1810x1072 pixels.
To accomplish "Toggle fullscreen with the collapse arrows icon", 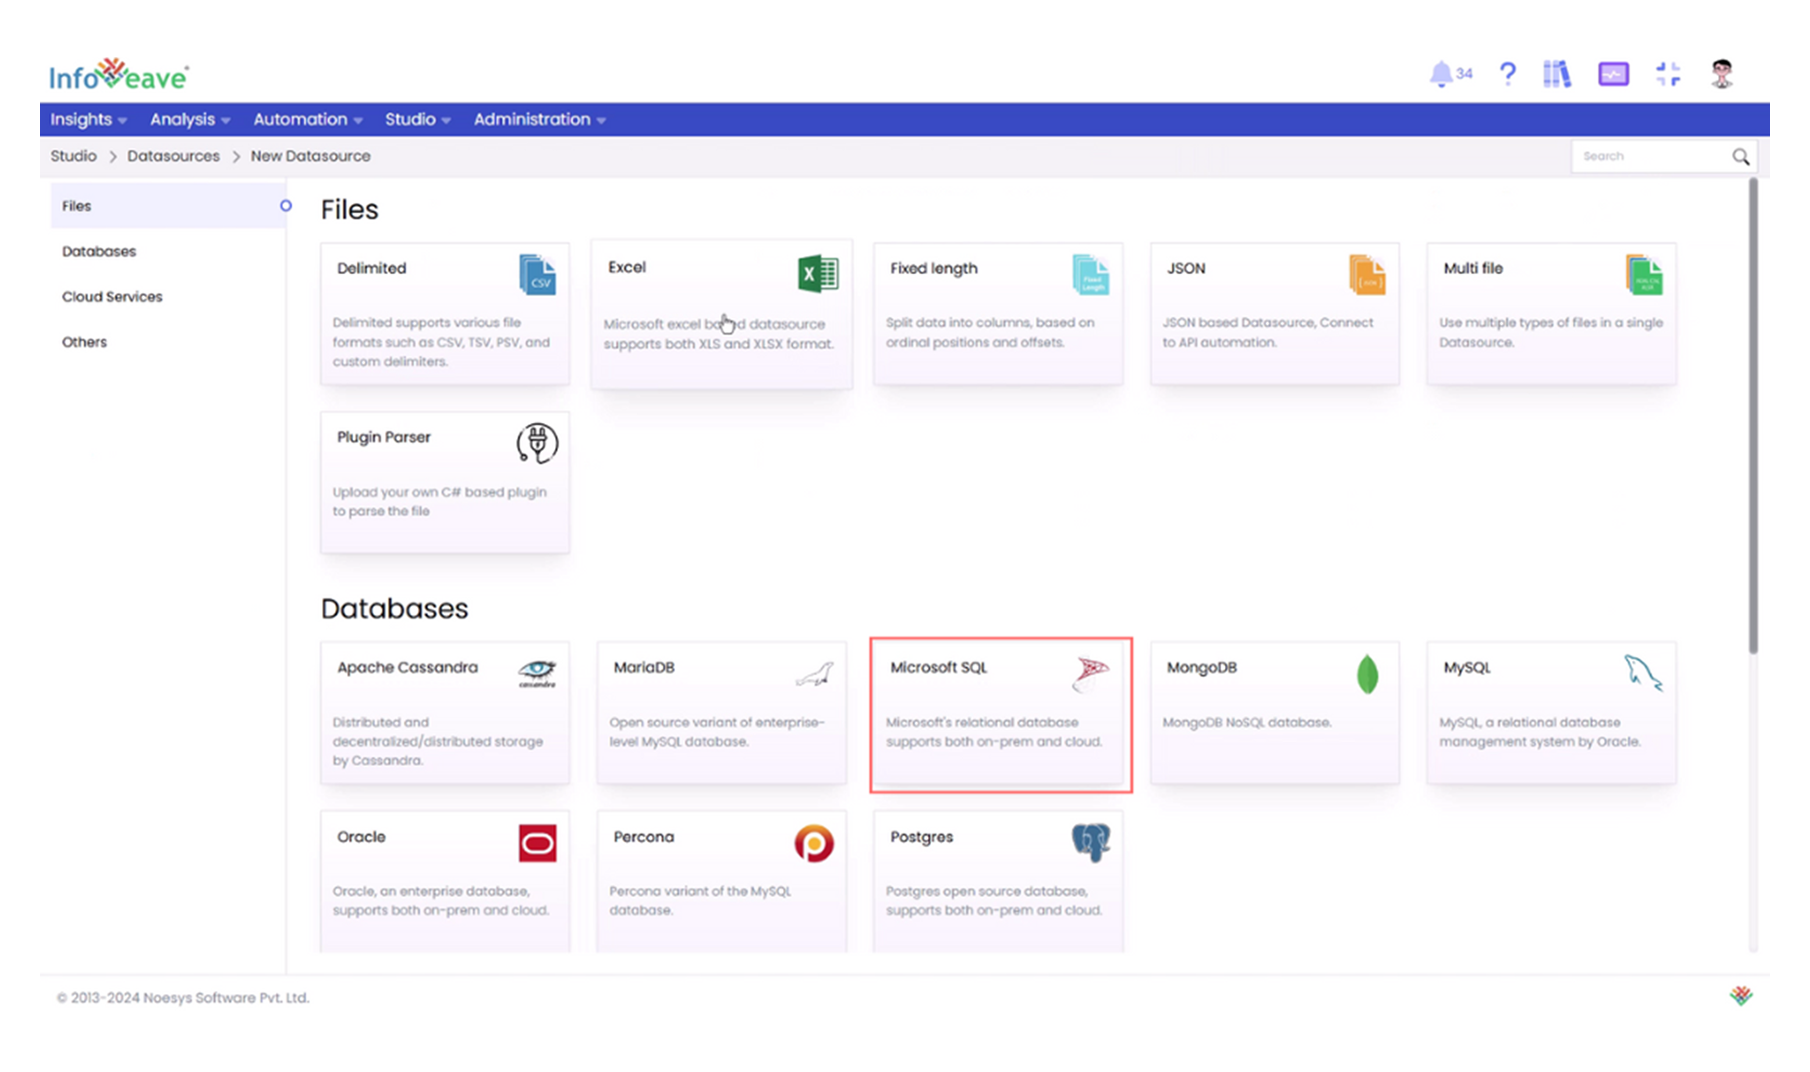I will coord(1667,72).
